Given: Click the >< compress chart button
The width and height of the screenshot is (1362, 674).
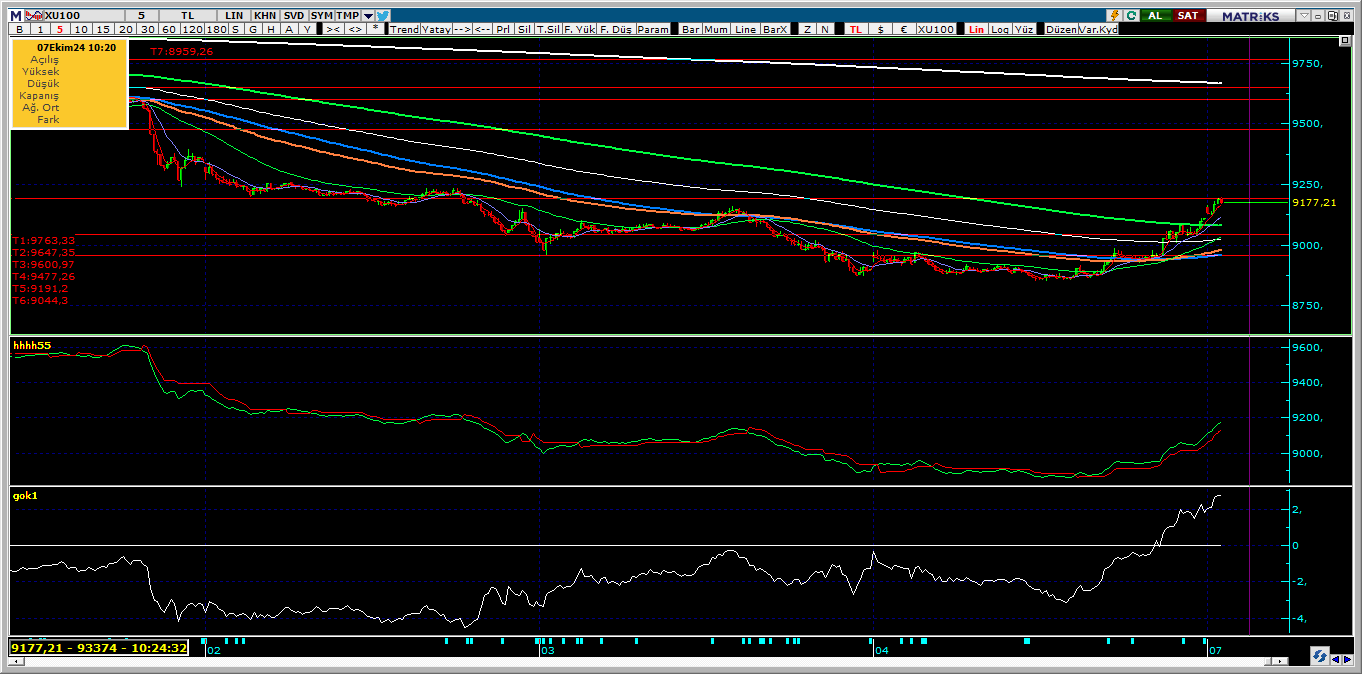Looking at the screenshot, I should 332,29.
